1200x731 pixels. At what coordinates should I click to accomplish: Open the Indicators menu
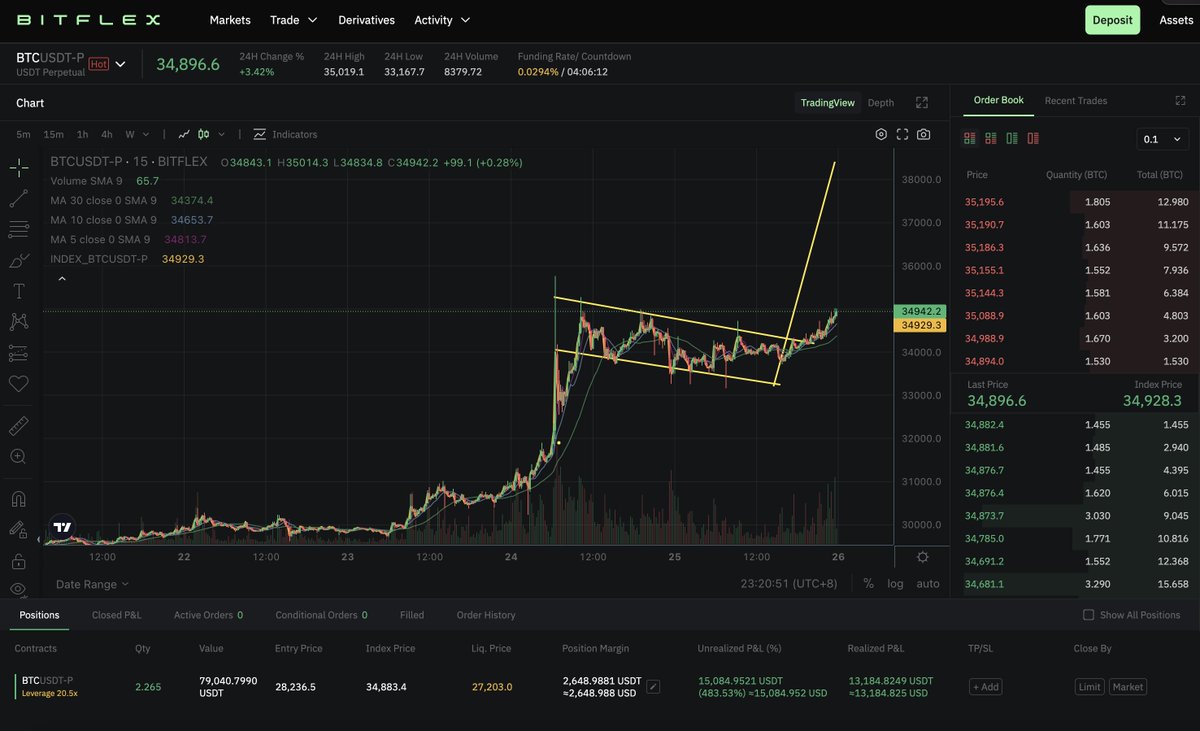(x=285, y=134)
